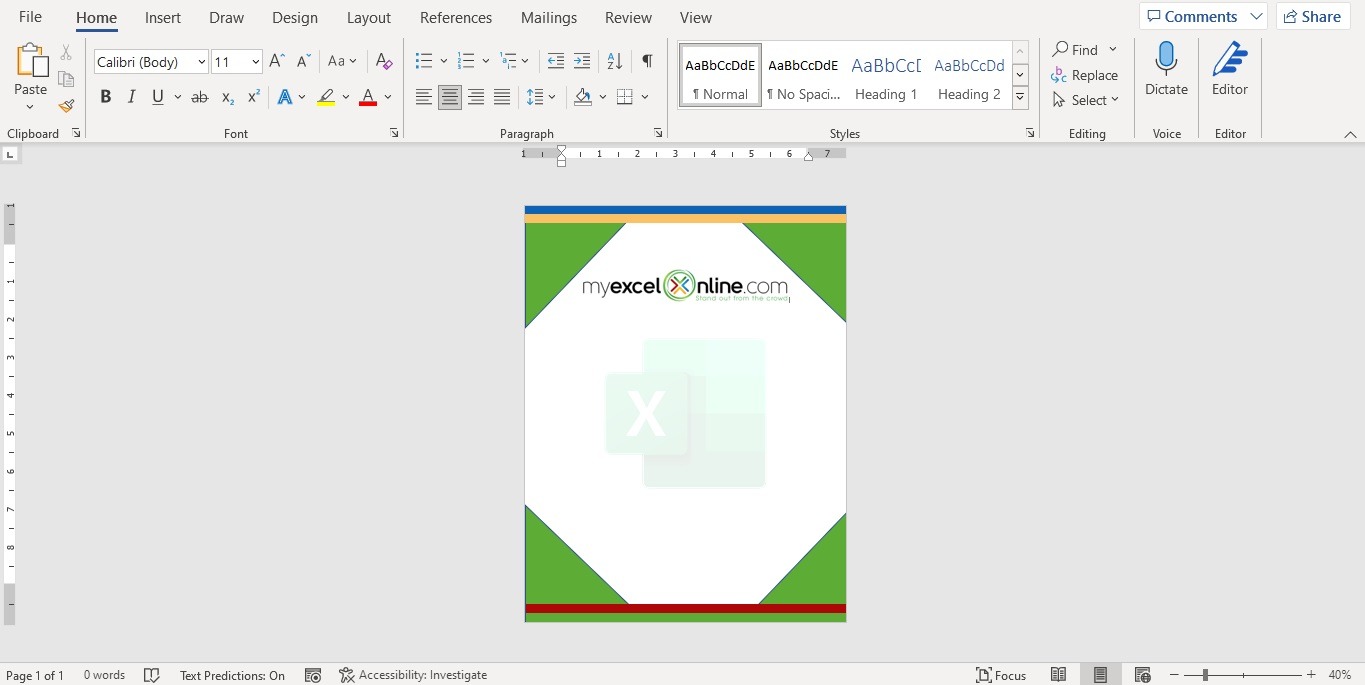The width and height of the screenshot is (1365, 685).
Task: Click the macro recording status icon
Action: (x=313, y=675)
